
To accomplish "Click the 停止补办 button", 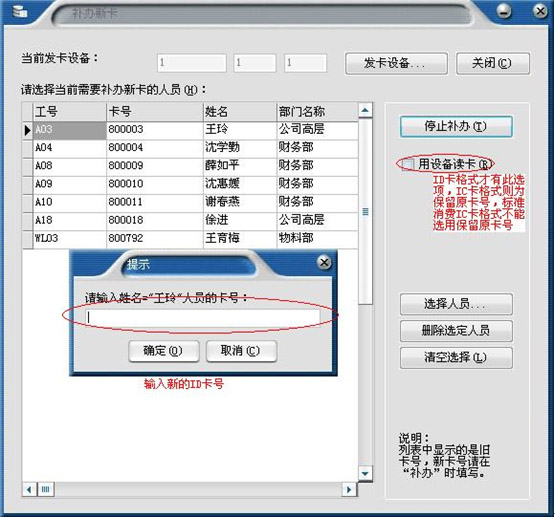I will pyautogui.click(x=456, y=126).
